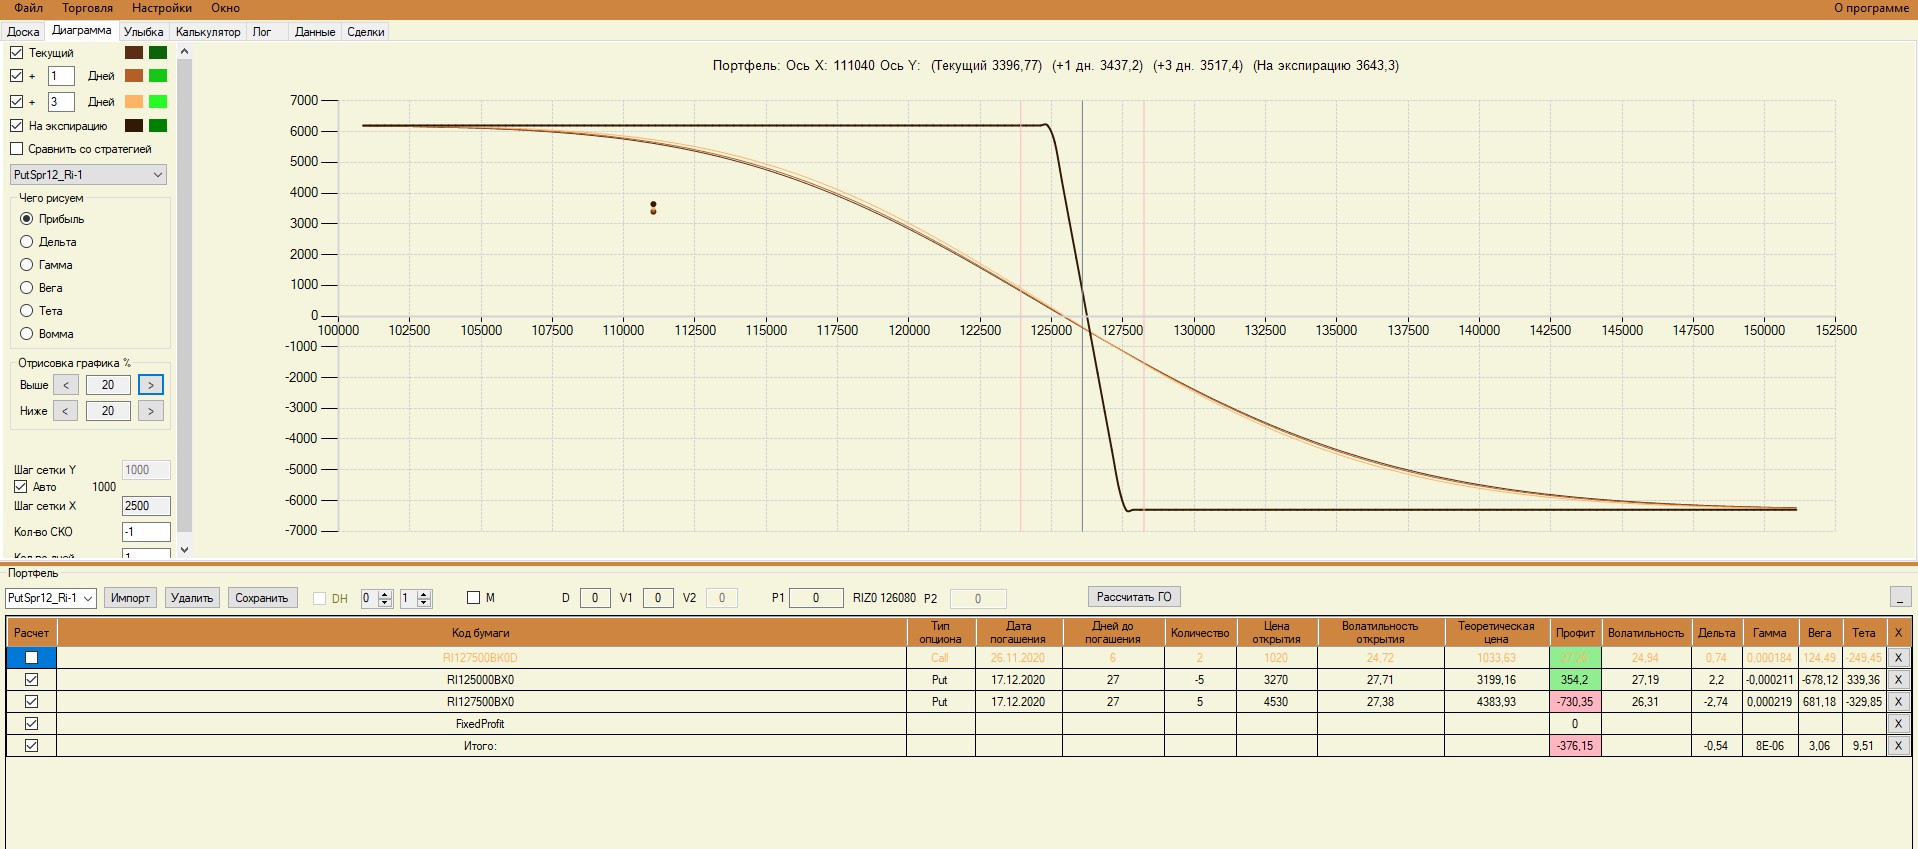Viewport: 1918px width, 849px height.
Task: Increase the Выше percentage with right arrow
Action: [x=151, y=385]
